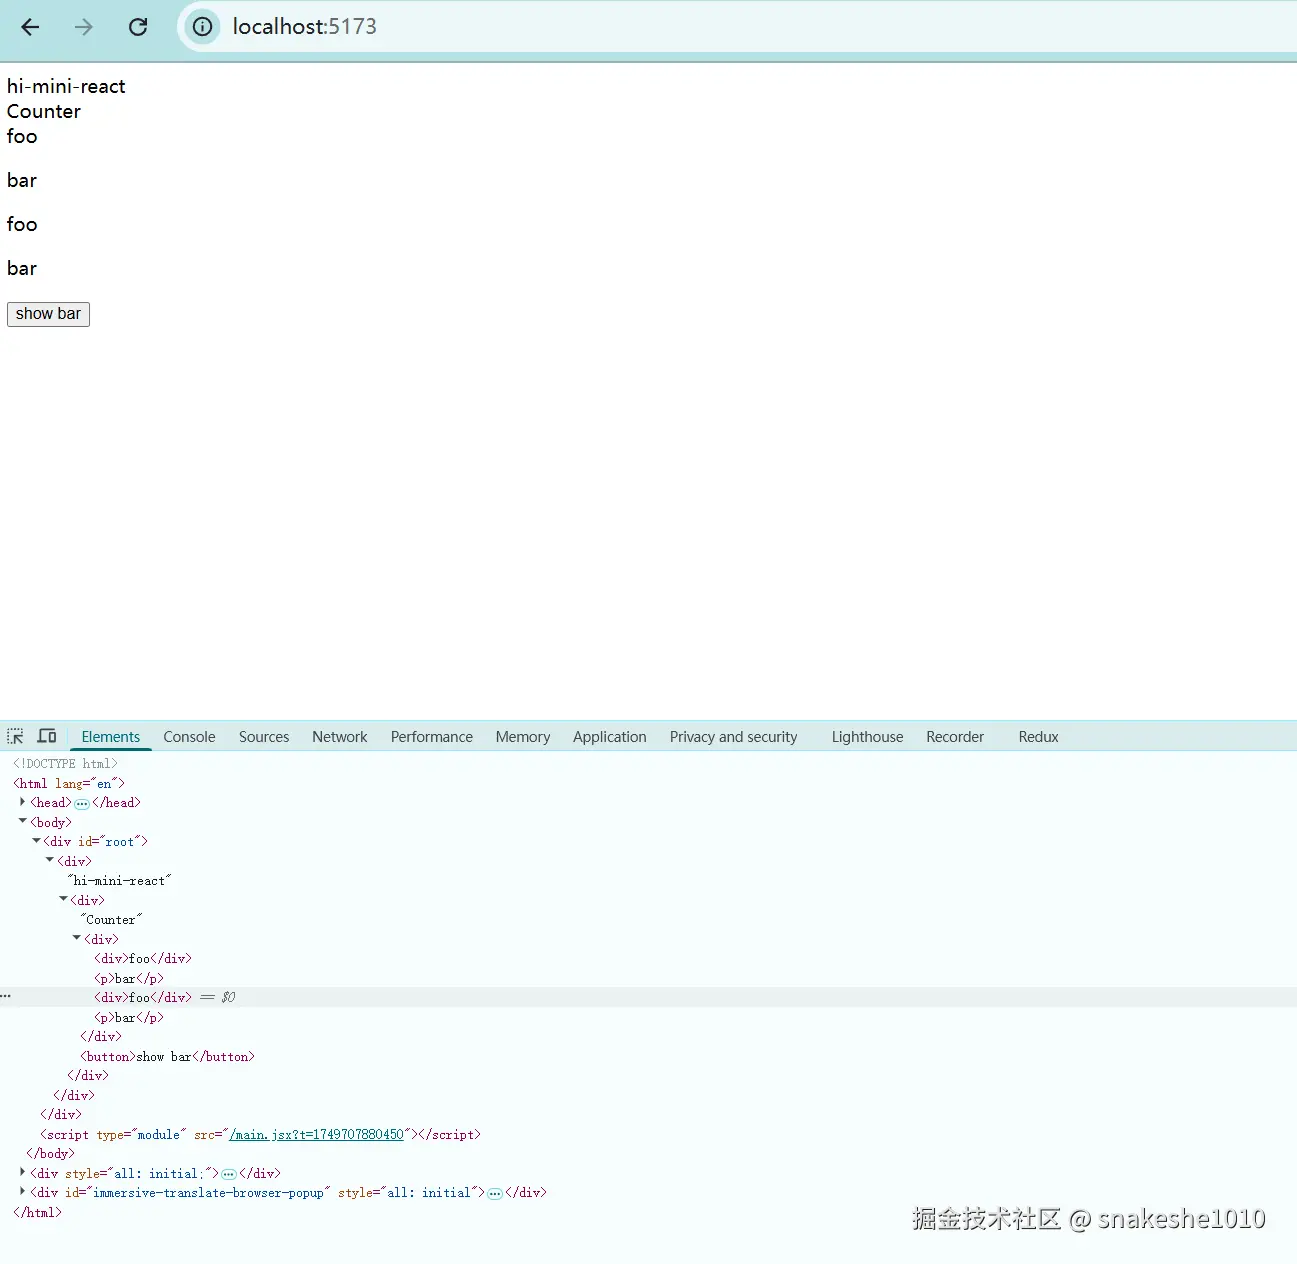Open the Lighthouse tab
This screenshot has height=1264, width=1297.
tap(867, 737)
